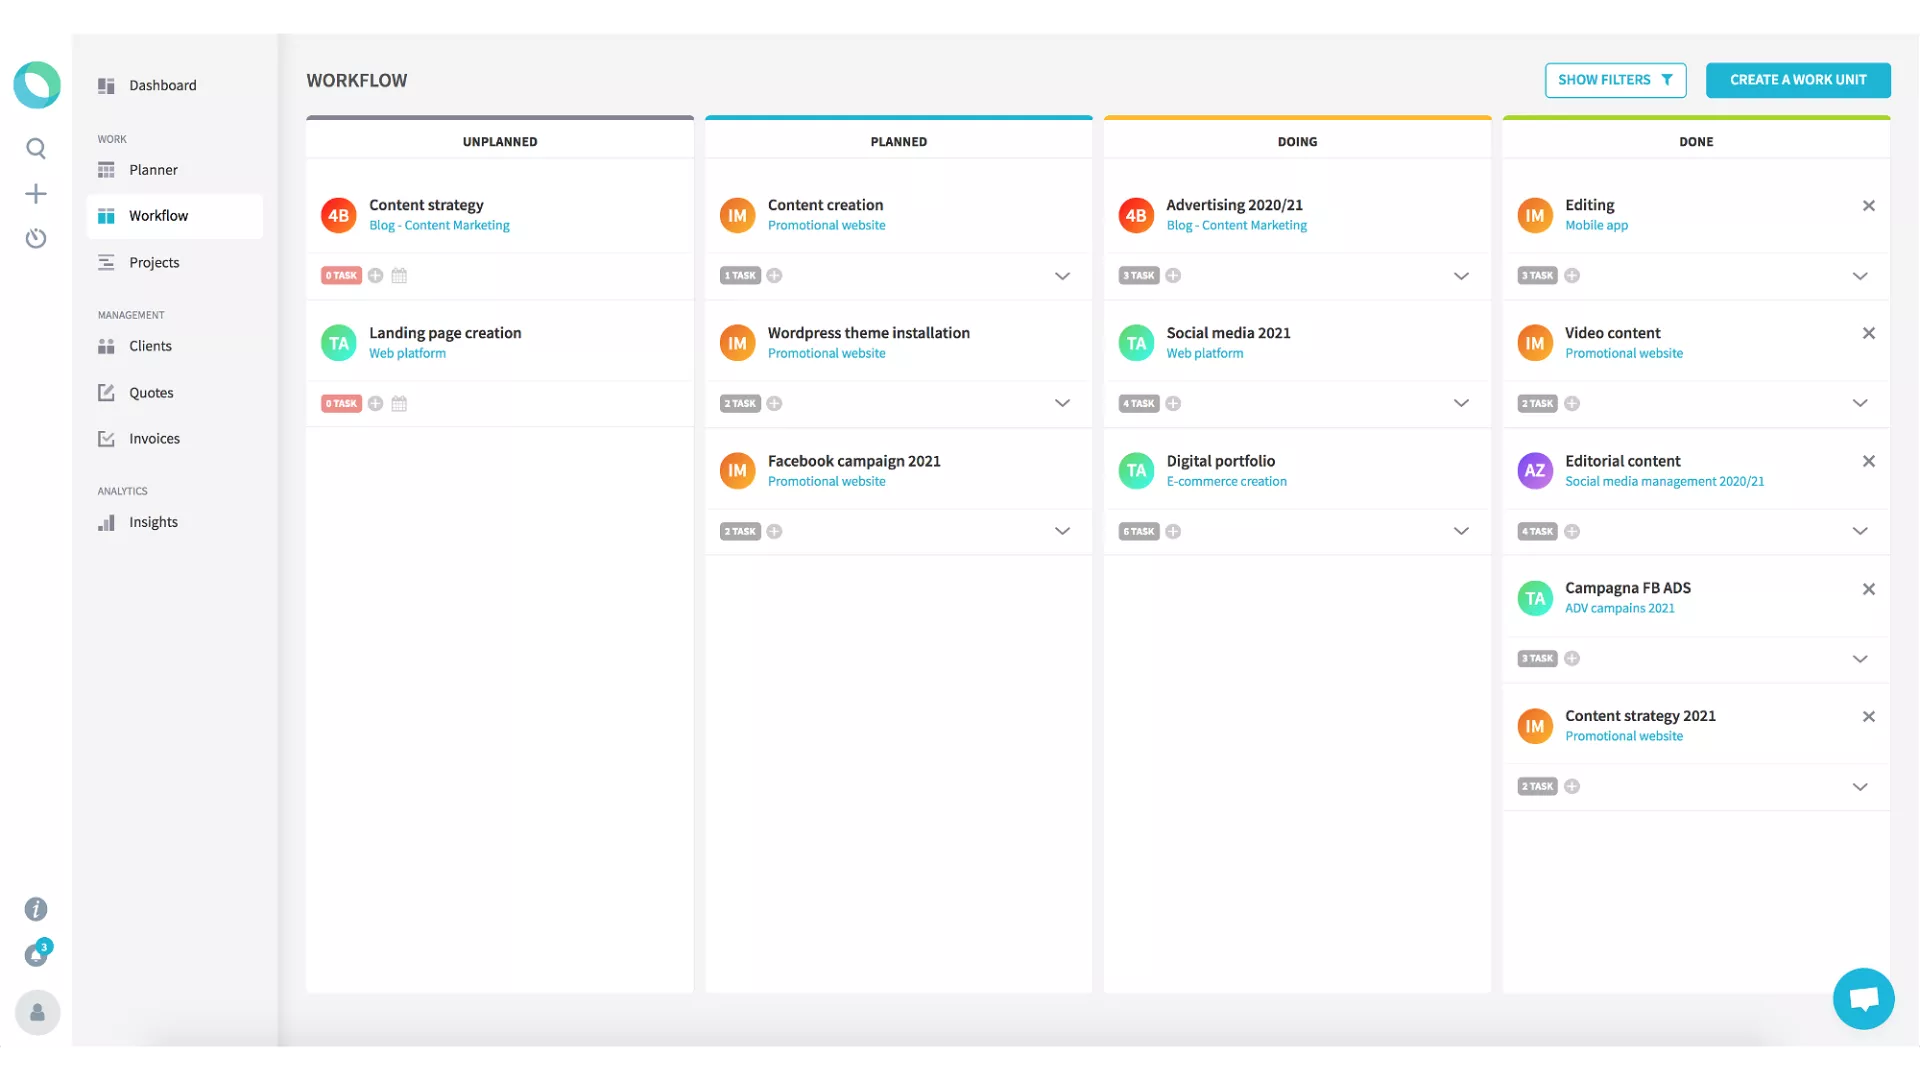Expand Campagna FB ADS card chevron
1920x1080 pixels.
point(1859,659)
